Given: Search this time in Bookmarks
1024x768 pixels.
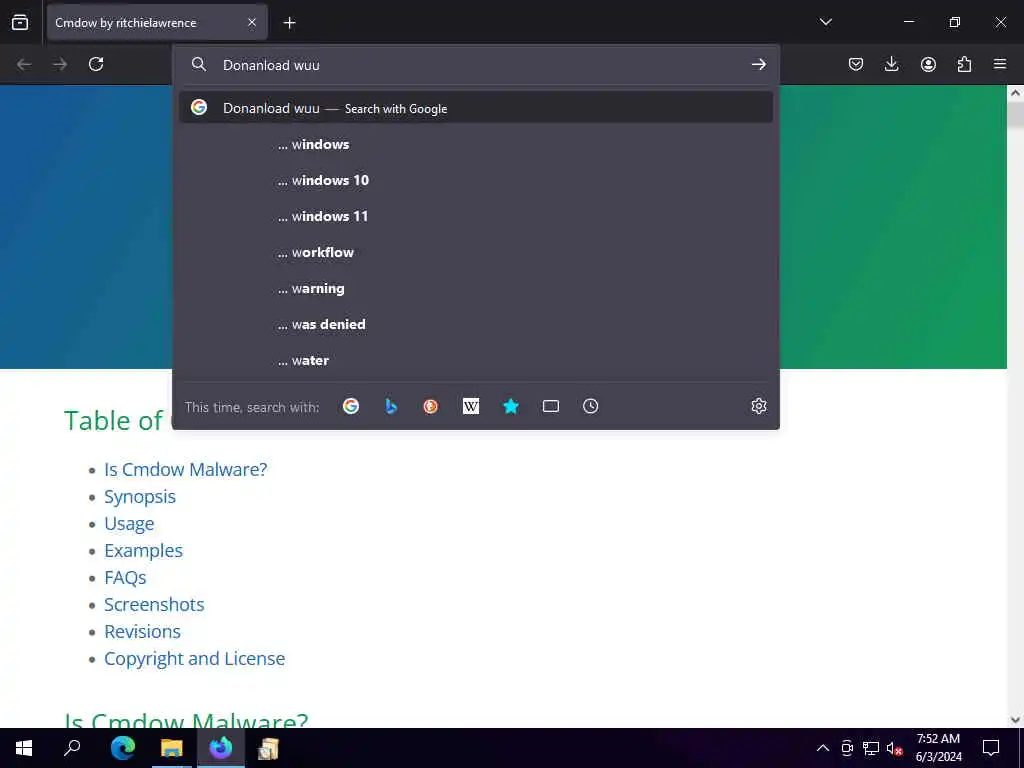Looking at the screenshot, I should tap(511, 406).
